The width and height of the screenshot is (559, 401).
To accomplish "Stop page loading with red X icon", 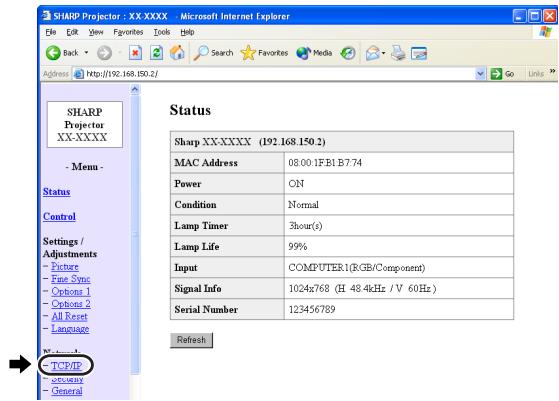I will 135,53.
